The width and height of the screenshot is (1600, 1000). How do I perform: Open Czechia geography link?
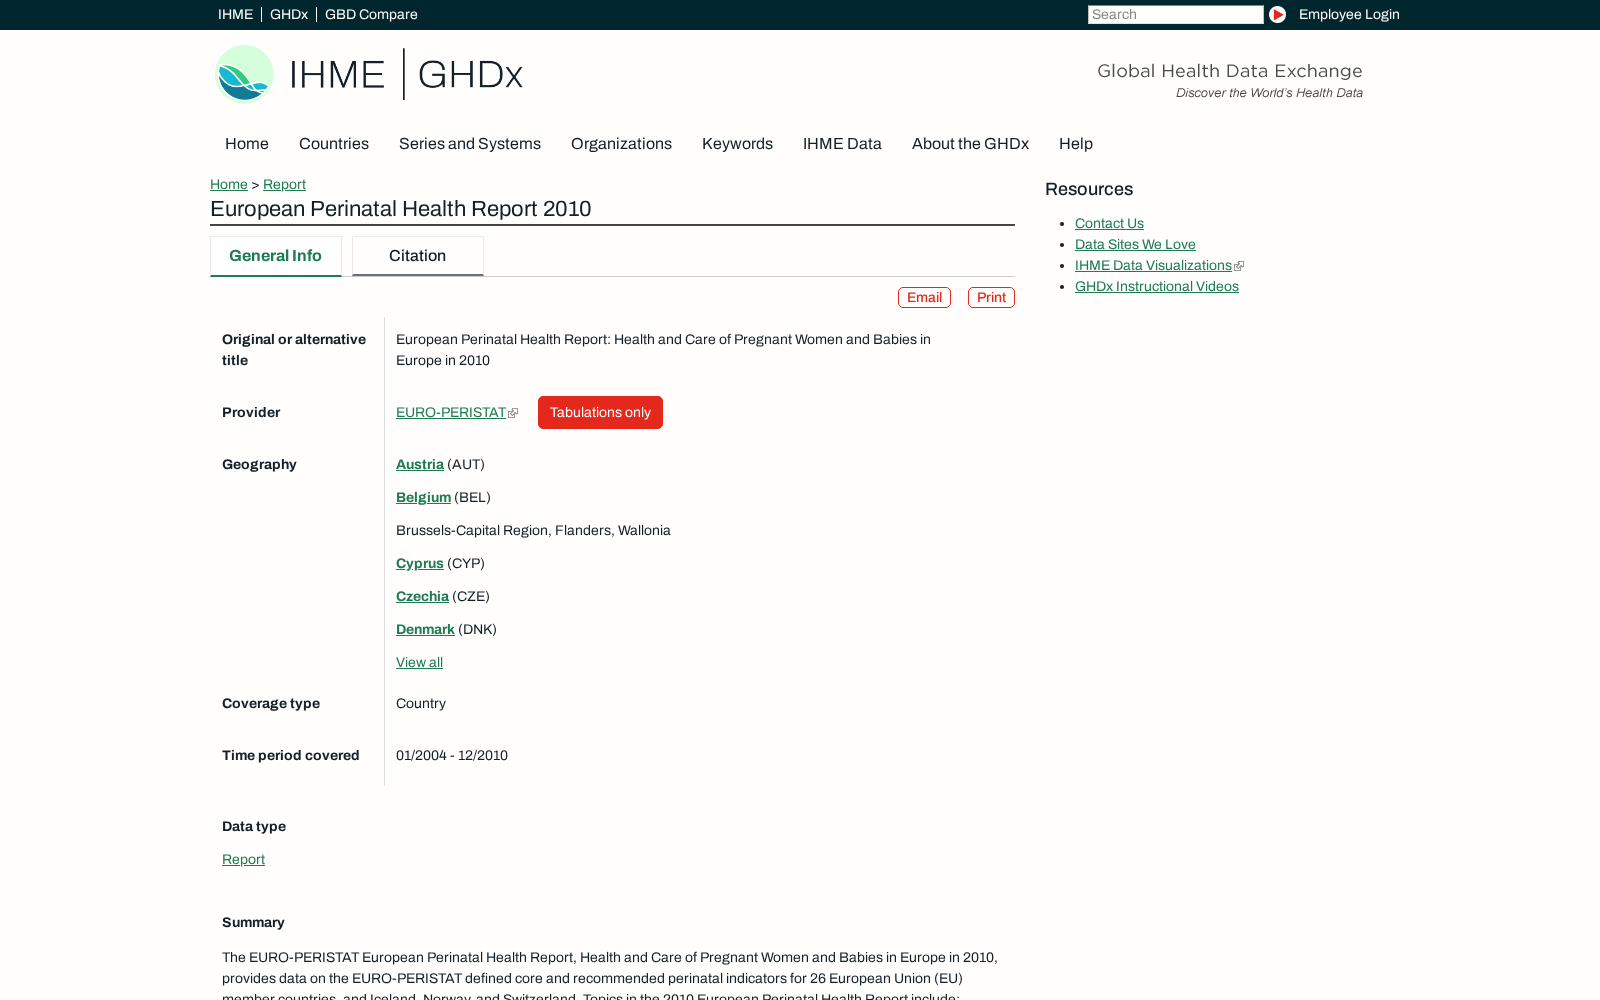422,597
